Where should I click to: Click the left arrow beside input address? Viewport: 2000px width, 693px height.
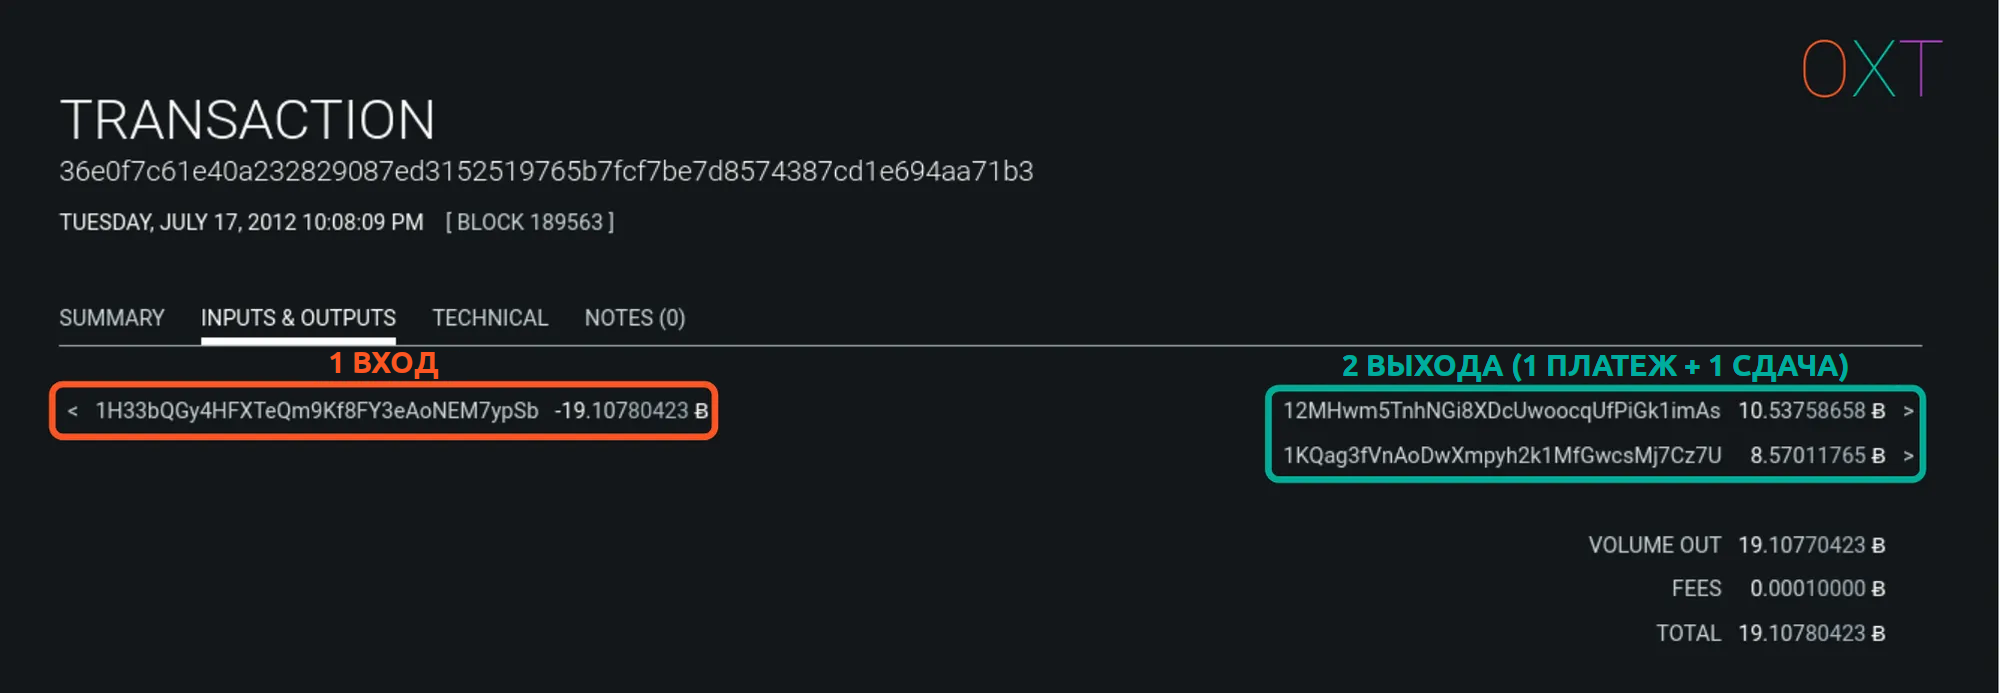[72, 411]
